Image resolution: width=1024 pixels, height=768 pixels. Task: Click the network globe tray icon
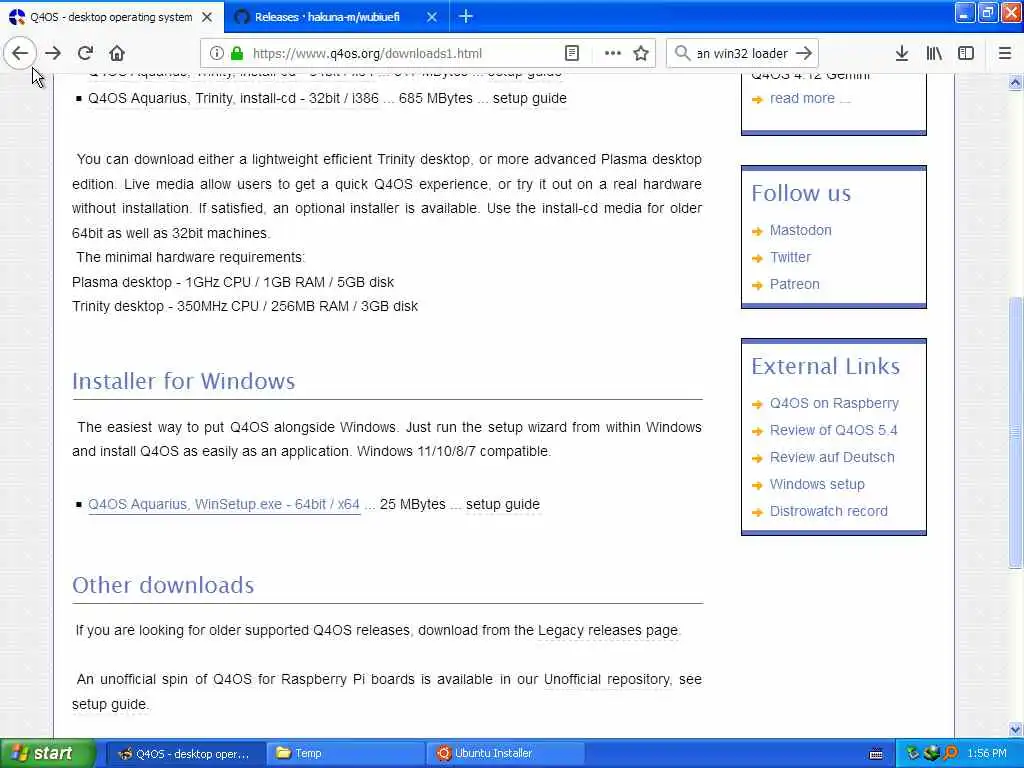tap(931, 753)
